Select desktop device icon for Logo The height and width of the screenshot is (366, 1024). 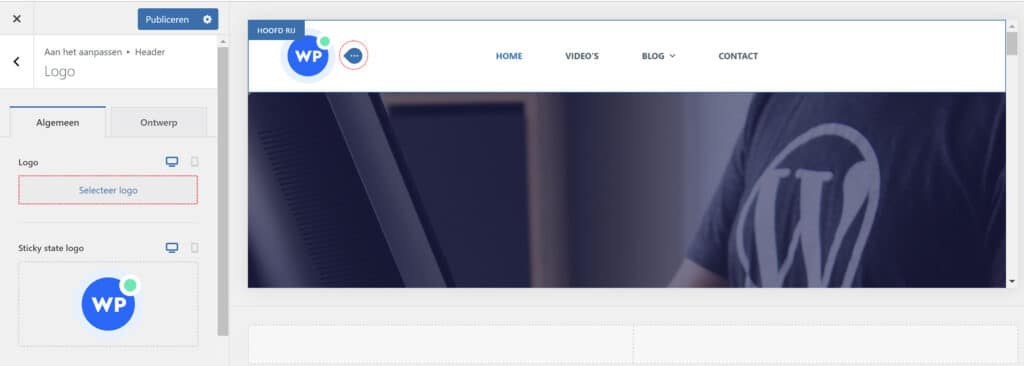pos(172,162)
